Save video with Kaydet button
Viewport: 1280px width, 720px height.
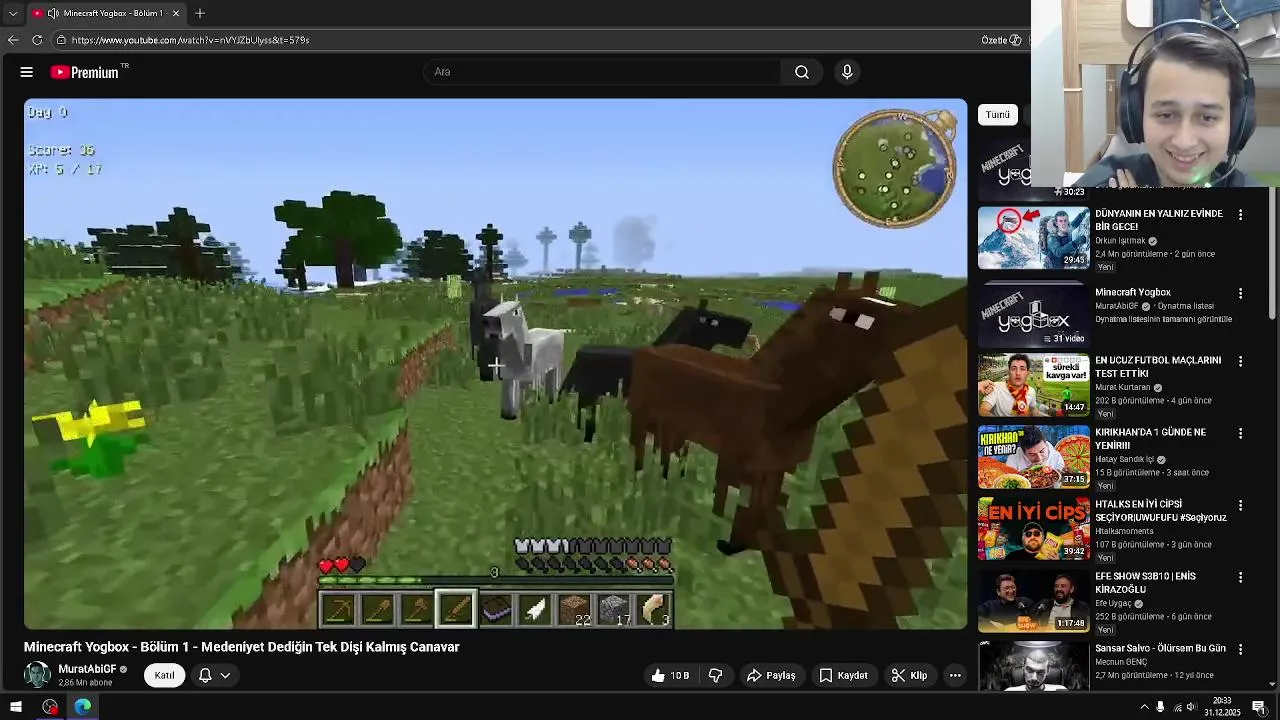843,675
